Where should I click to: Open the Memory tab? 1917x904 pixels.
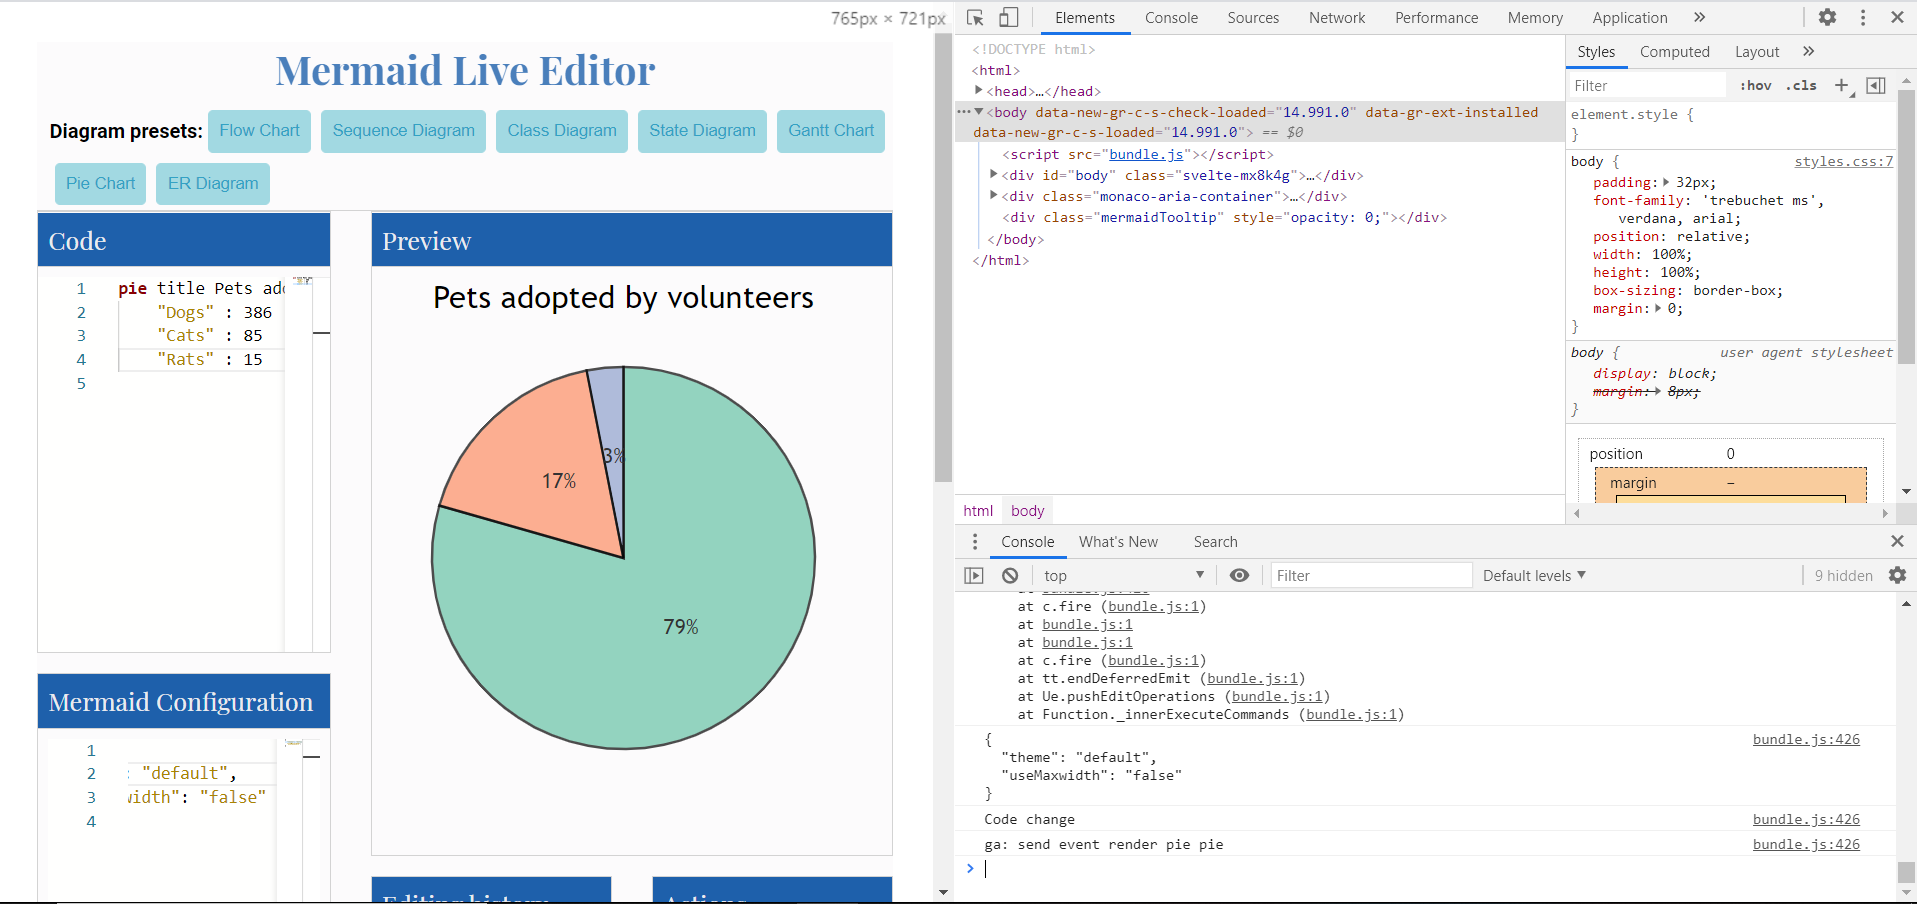[x=1535, y=17]
